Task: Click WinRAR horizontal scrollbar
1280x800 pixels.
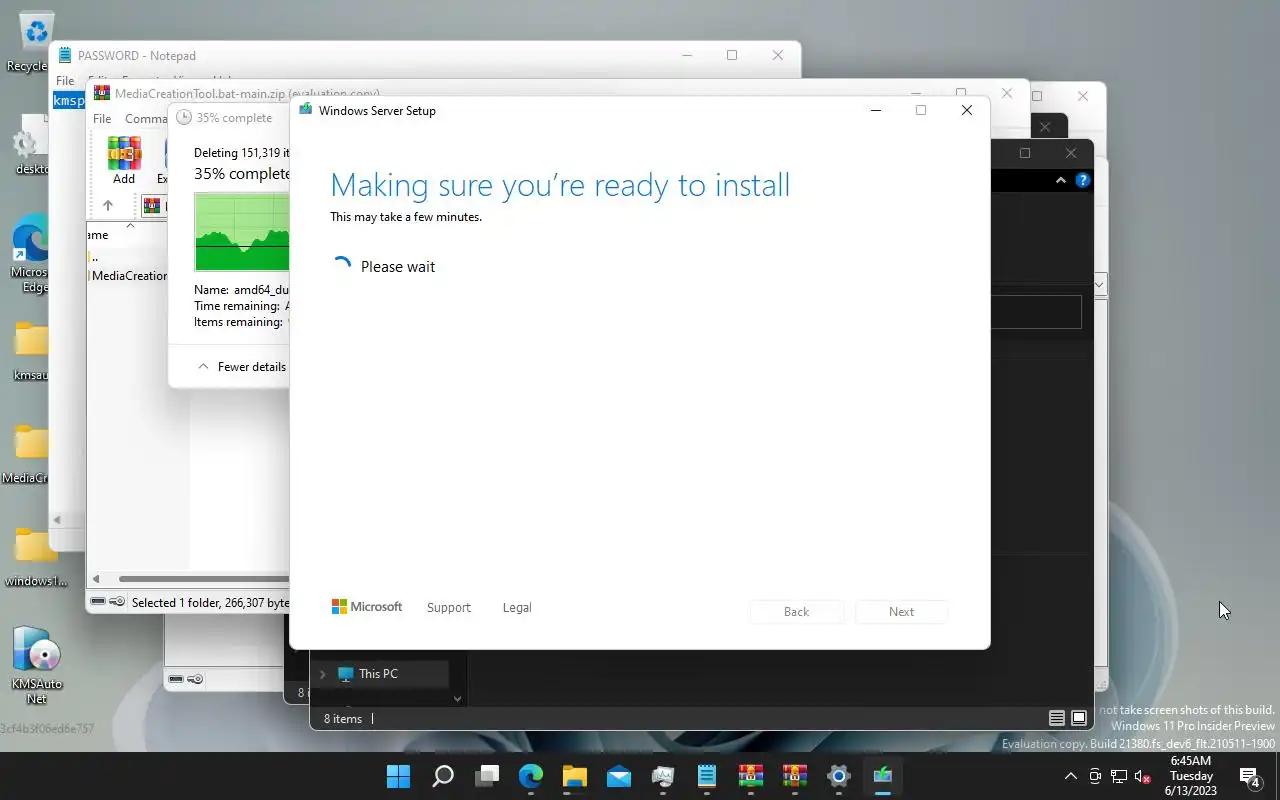Action: pyautogui.click(x=203, y=578)
